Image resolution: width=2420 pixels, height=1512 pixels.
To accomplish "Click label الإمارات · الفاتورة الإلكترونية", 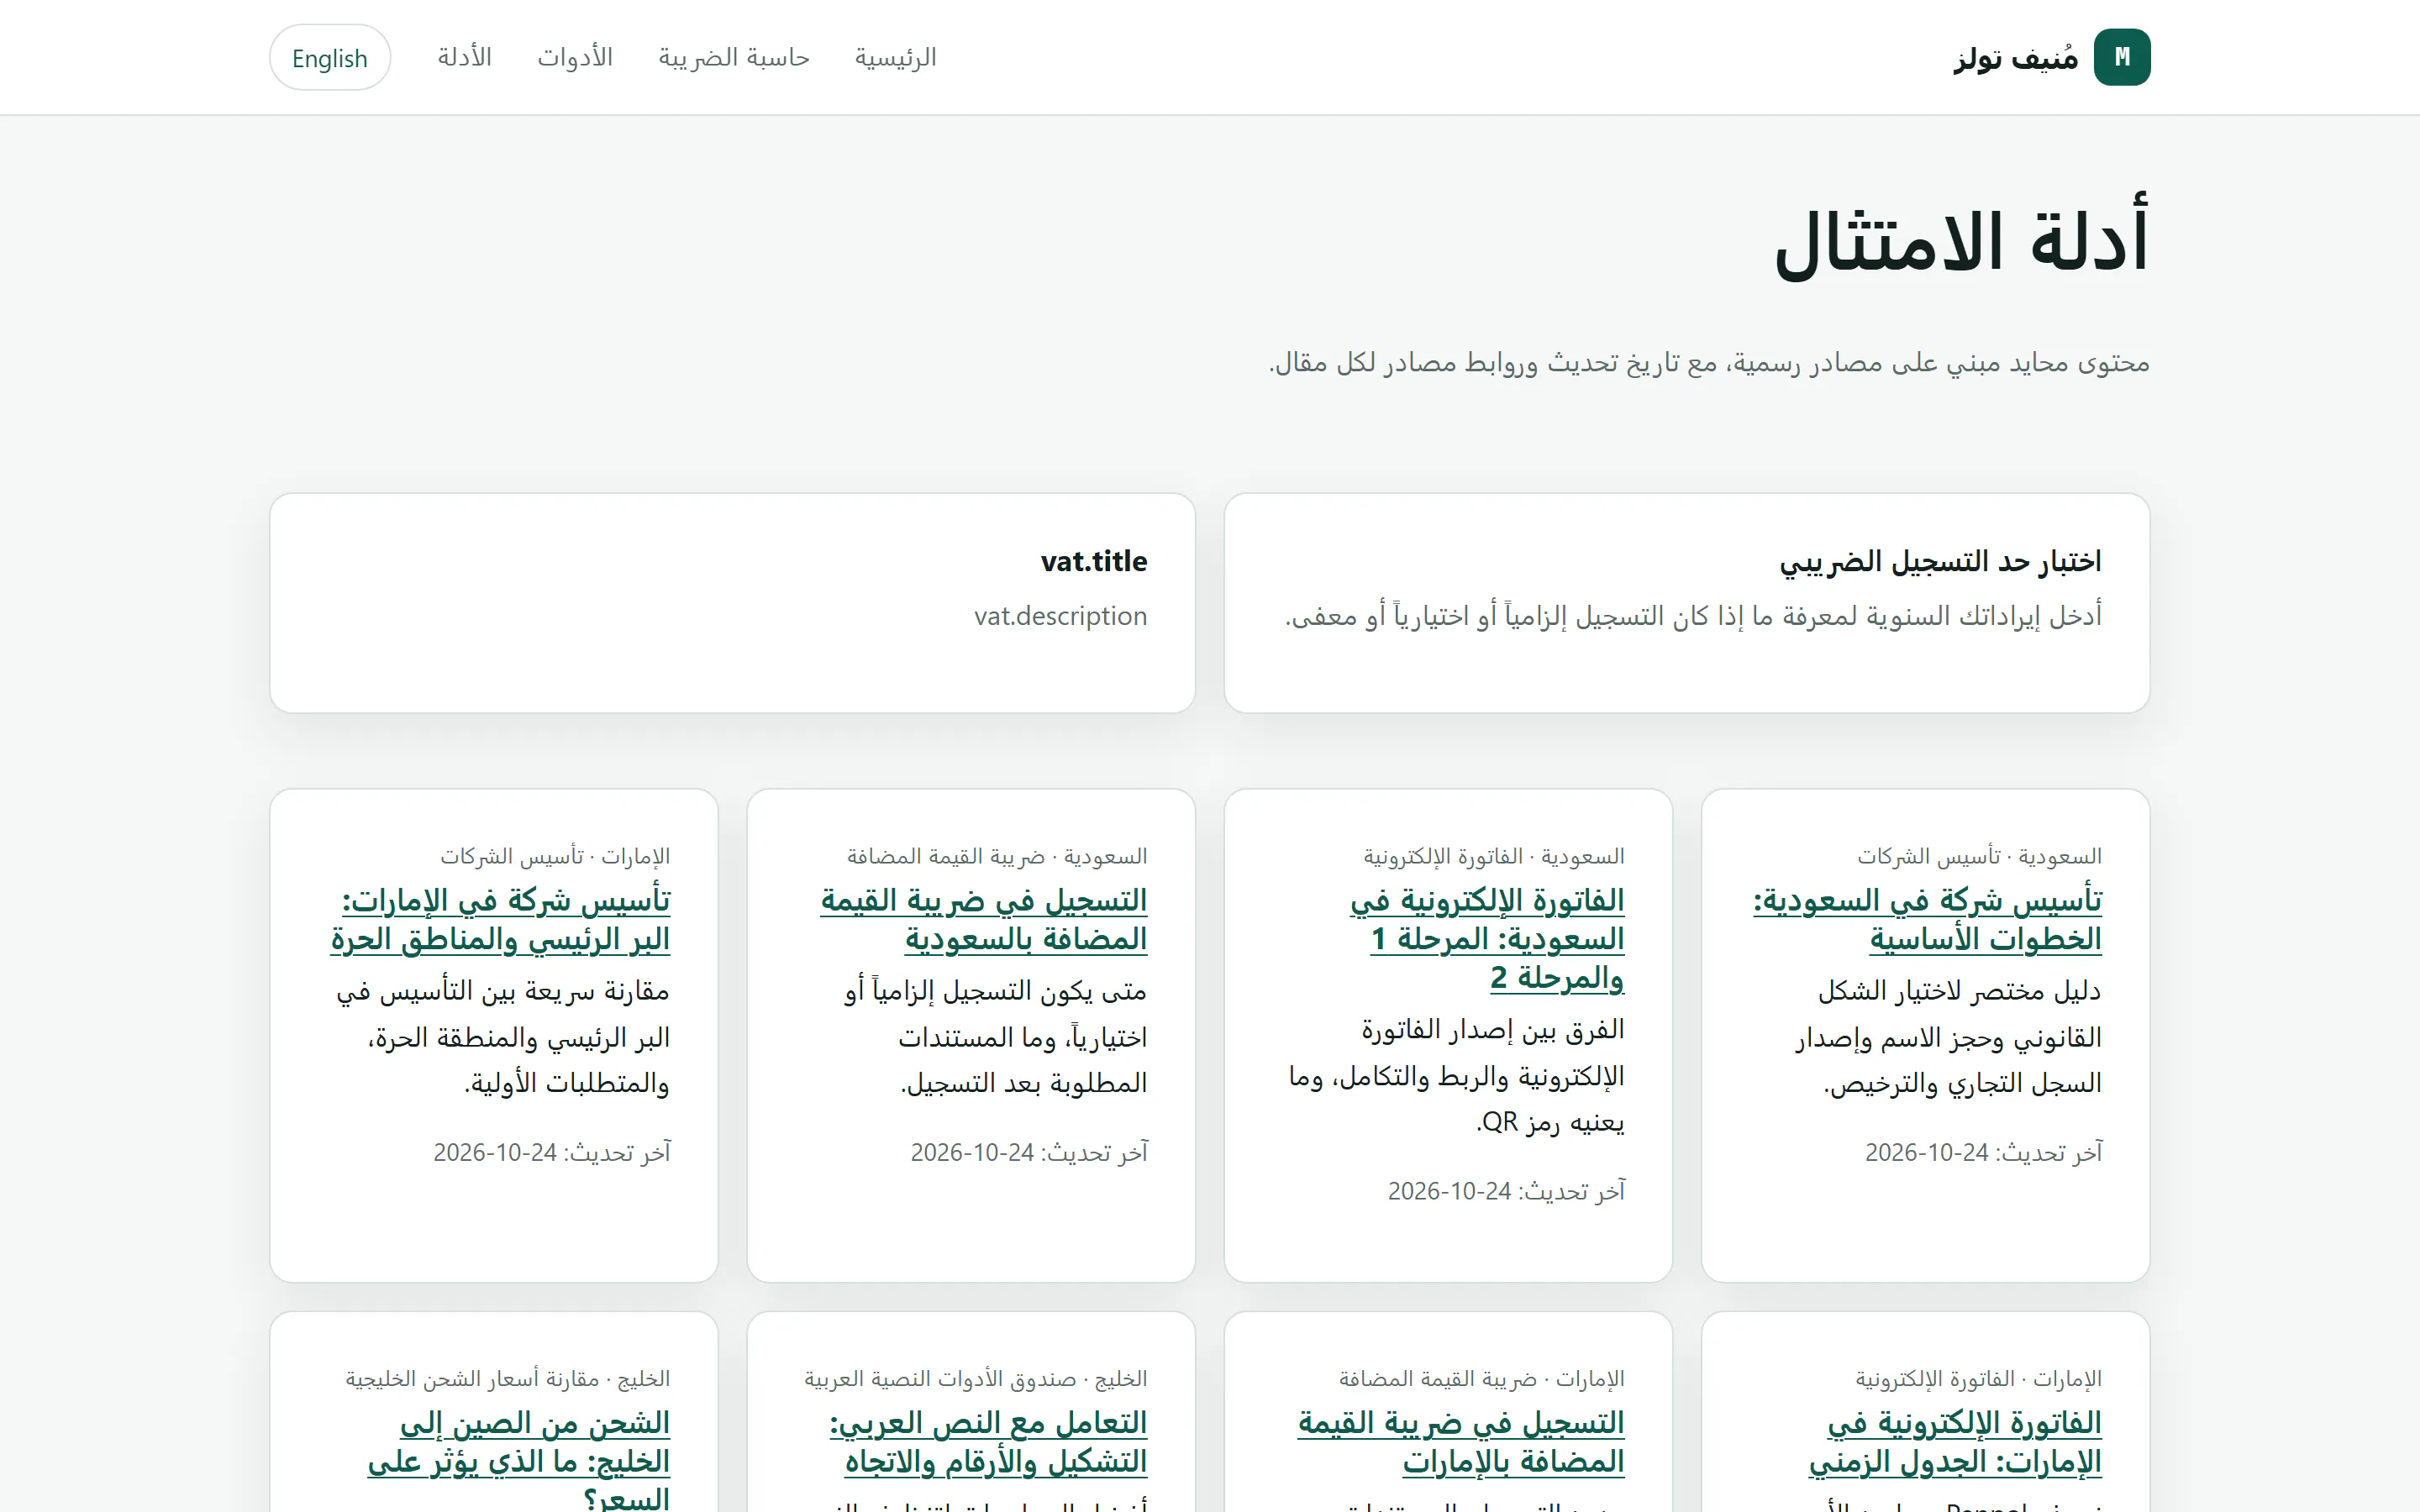I will (x=1979, y=1378).
